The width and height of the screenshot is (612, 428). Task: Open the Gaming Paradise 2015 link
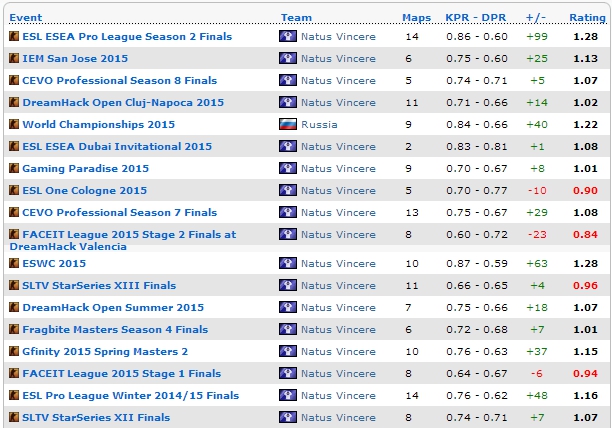[x=85, y=168]
